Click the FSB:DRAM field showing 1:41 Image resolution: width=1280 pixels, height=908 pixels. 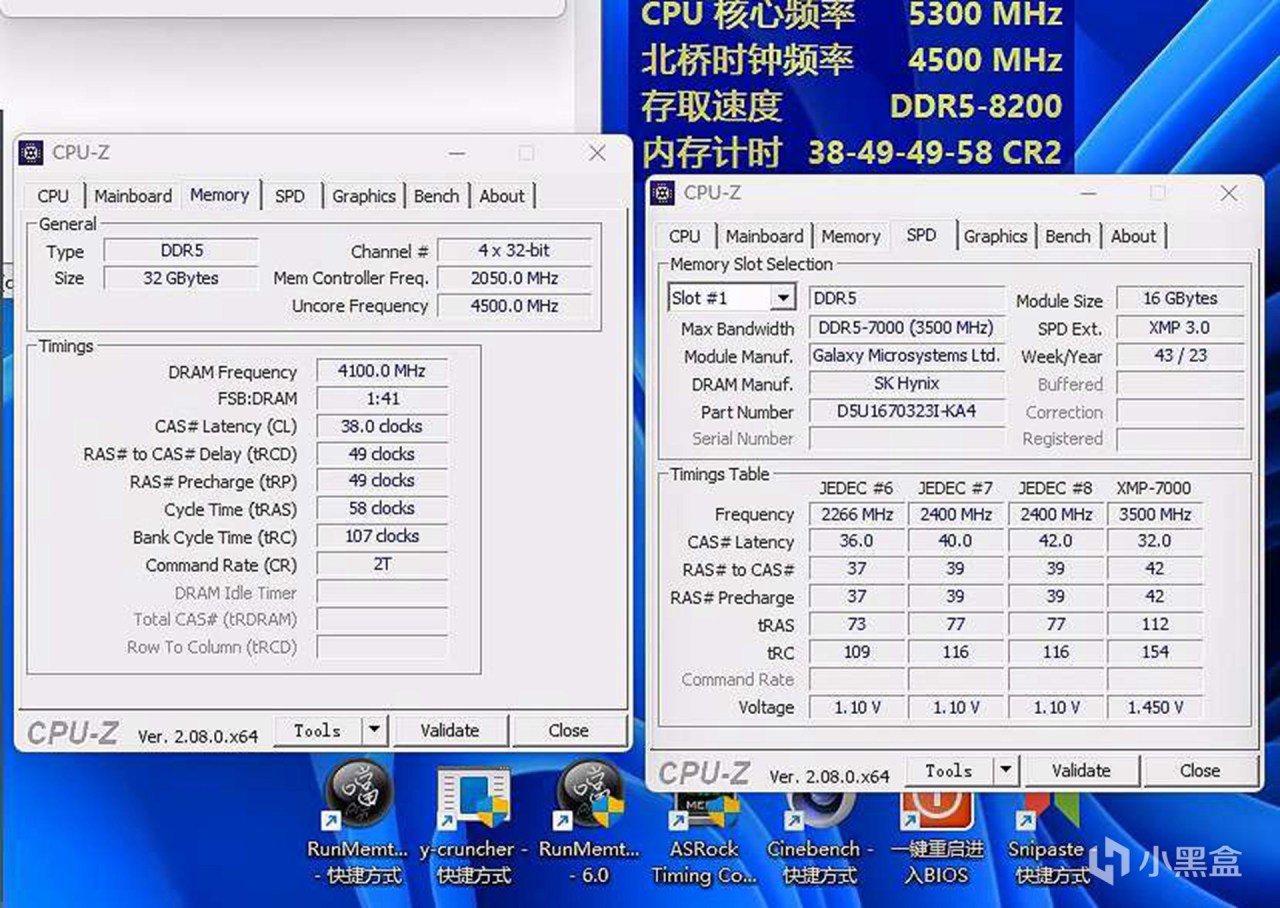coord(382,398)
